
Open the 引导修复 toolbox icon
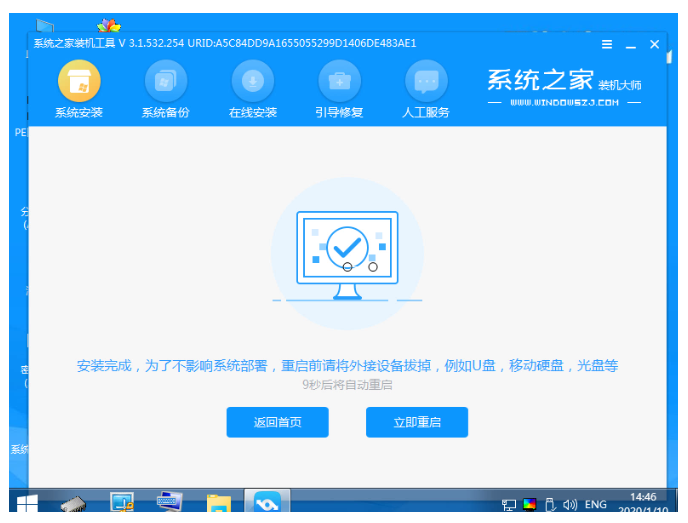[339, 82]
